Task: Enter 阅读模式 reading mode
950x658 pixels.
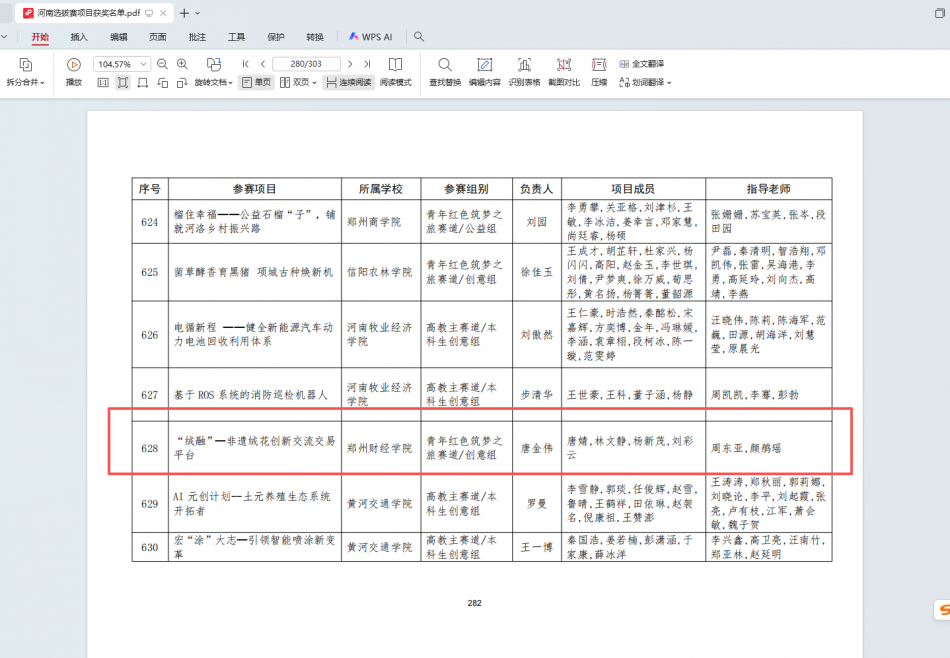Action: 395,65
